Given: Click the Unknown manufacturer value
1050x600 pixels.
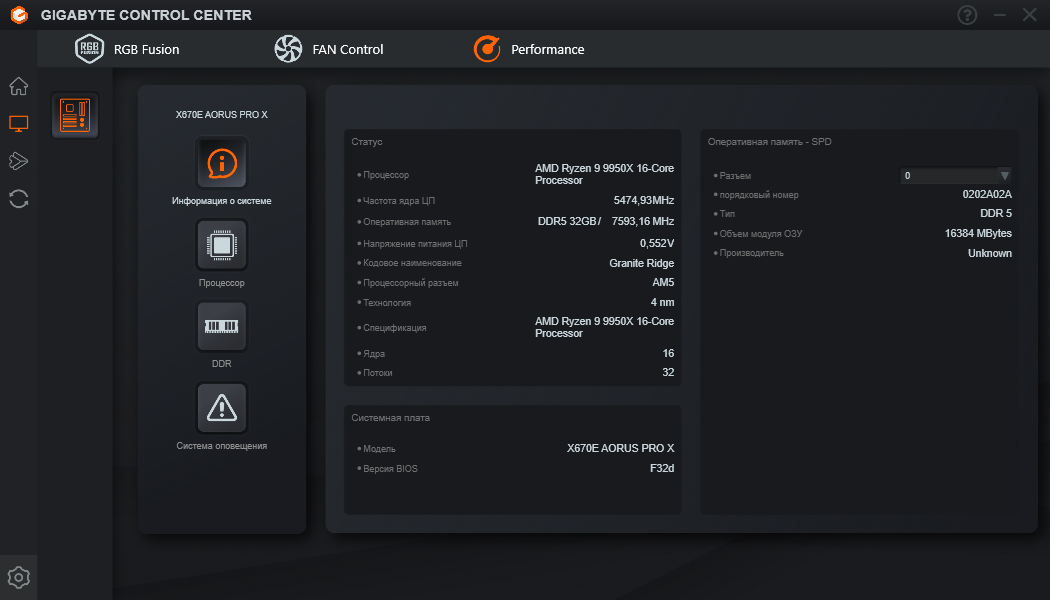Looking at the screenshot, I should pyautogui.click(x=990, y=253).
